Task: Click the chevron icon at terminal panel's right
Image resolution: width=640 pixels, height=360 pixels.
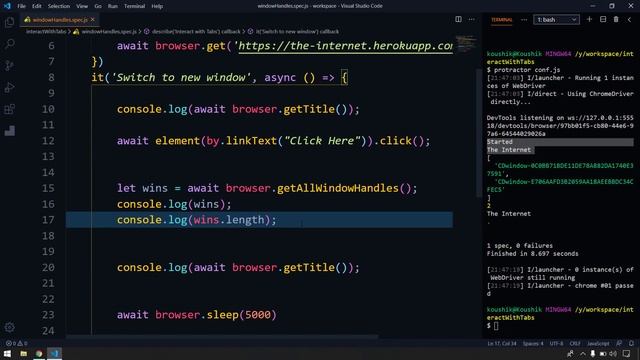Action: (x=629, y=19)
